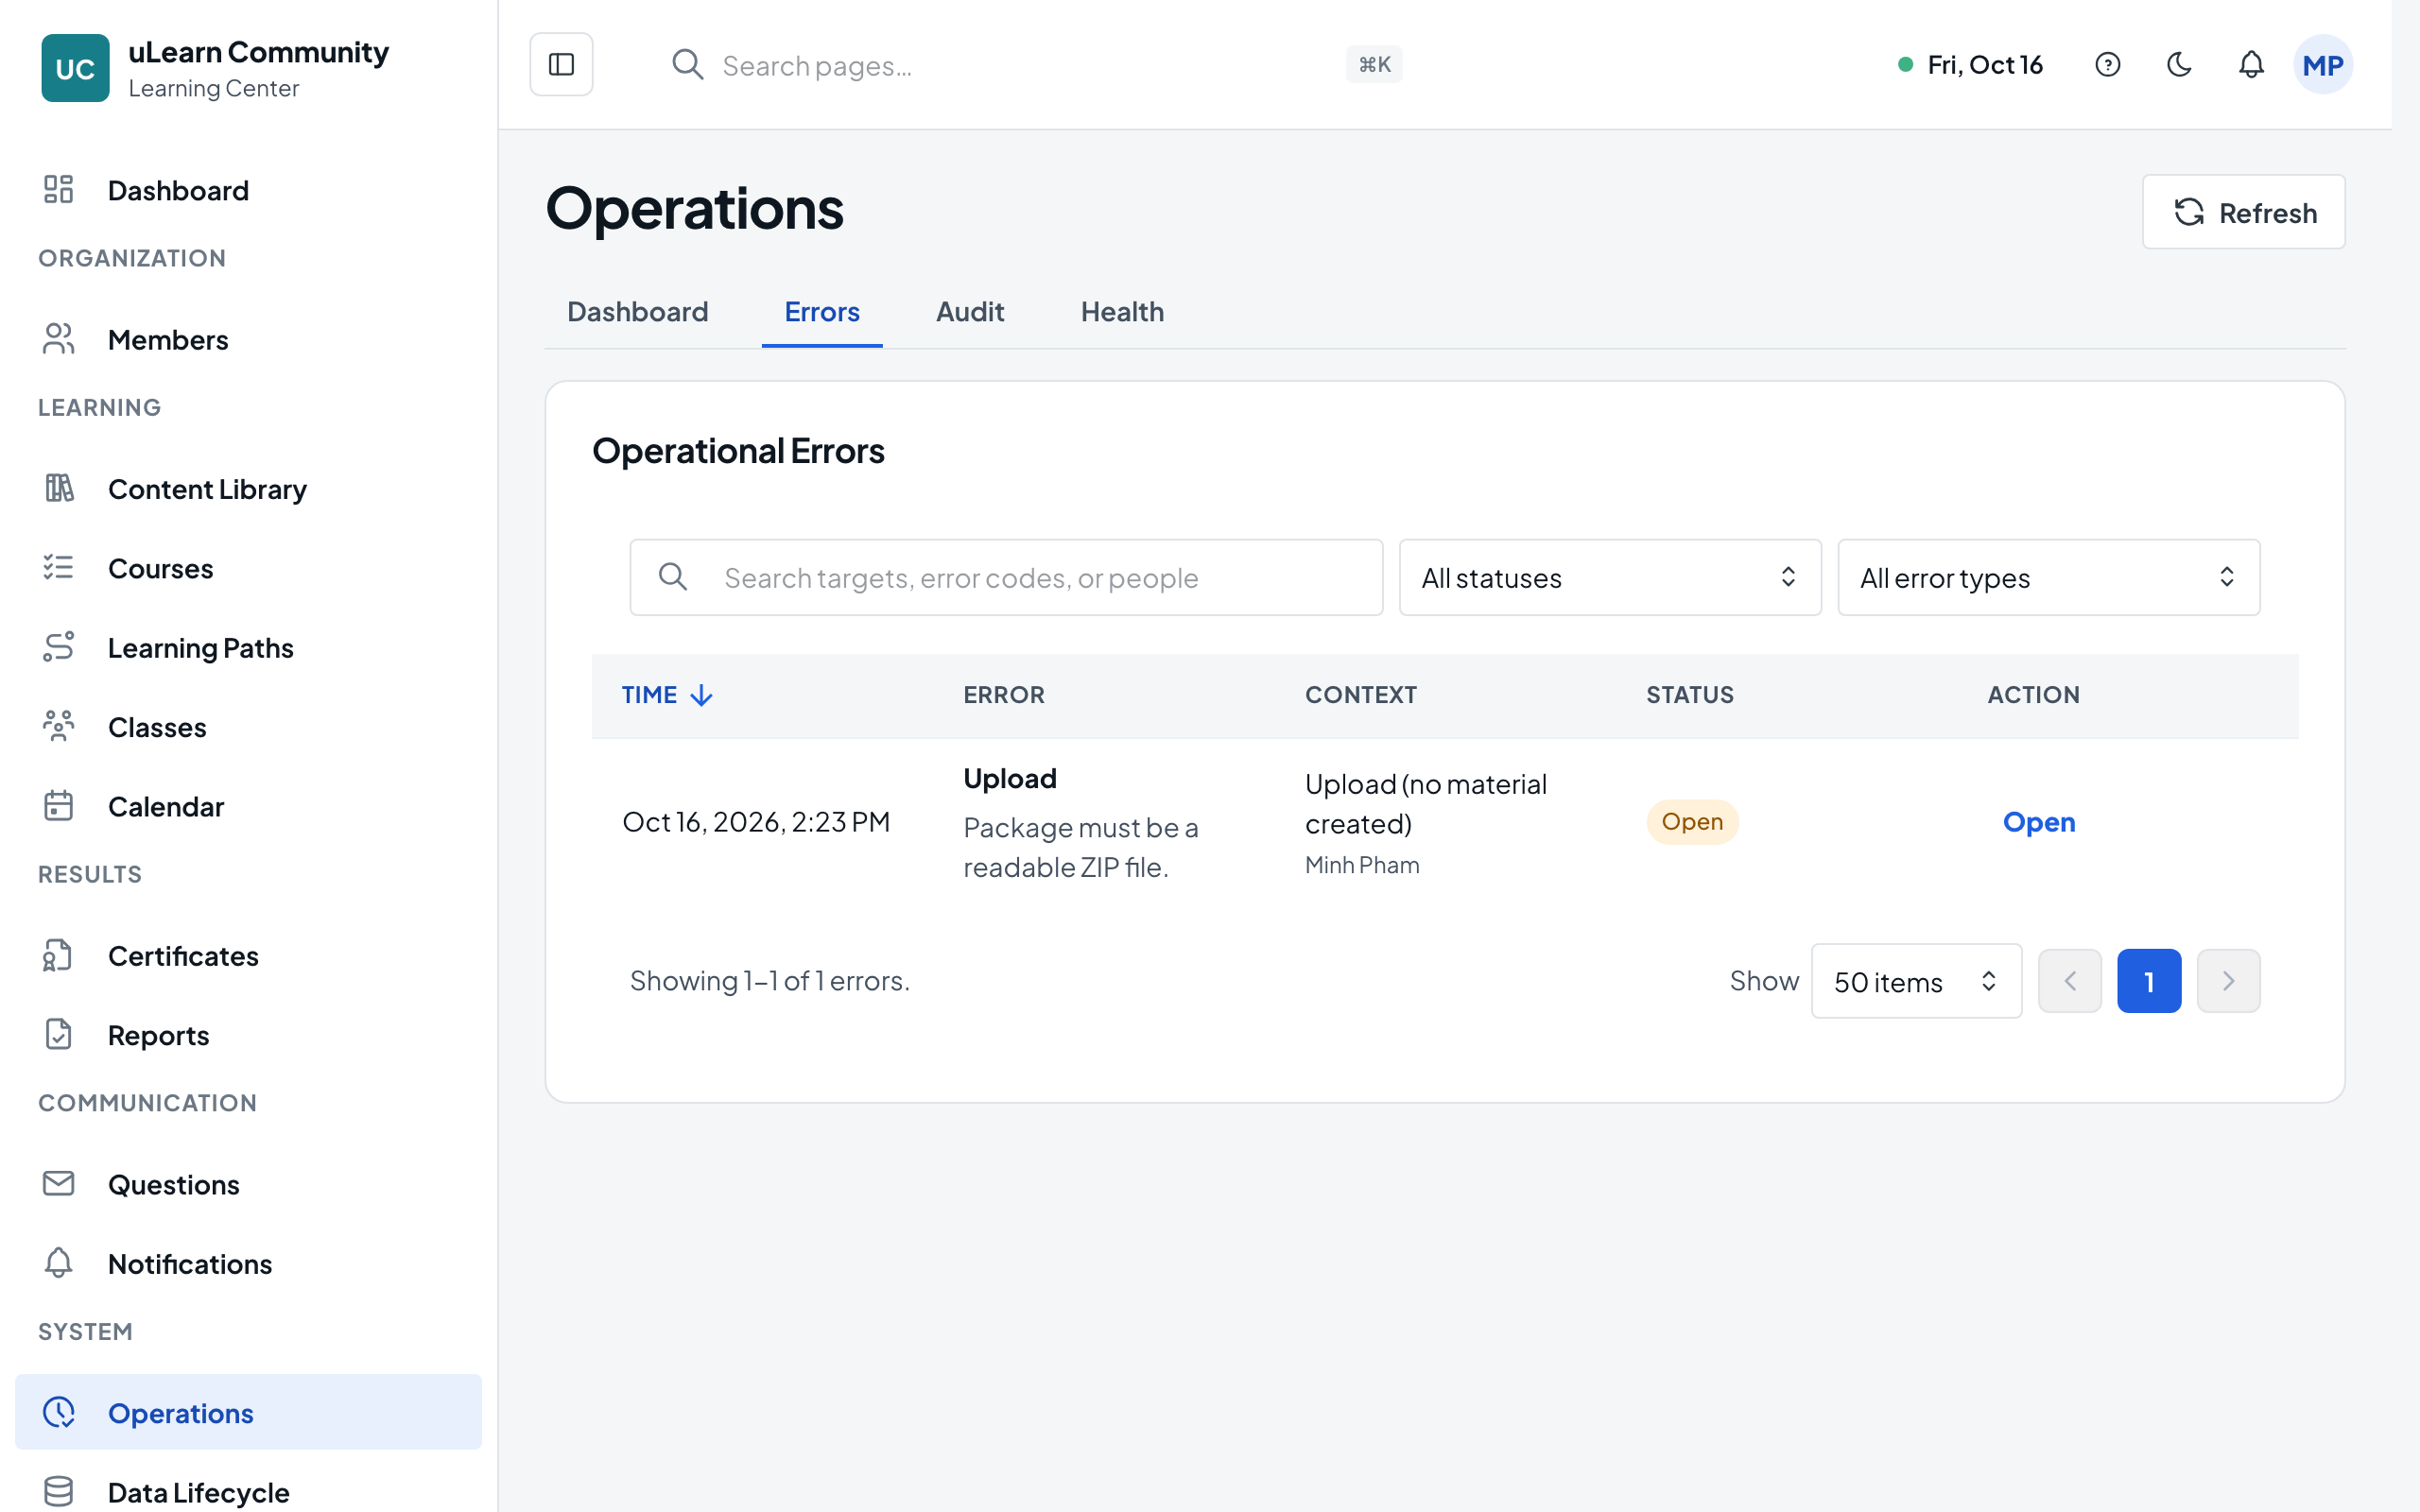The width and height of the screenshot is (2420, 1512).
Task: Go to the next page arrow
Action: coord(2228,981)
